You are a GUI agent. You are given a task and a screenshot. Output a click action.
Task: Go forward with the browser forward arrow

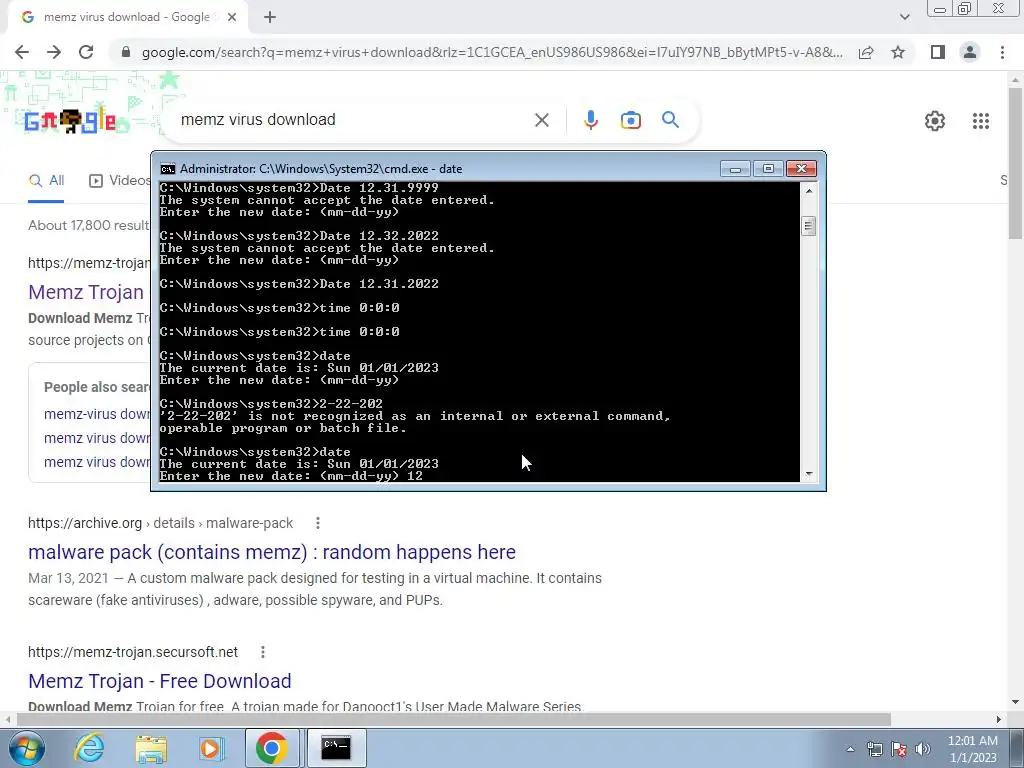tap(54, 52)
